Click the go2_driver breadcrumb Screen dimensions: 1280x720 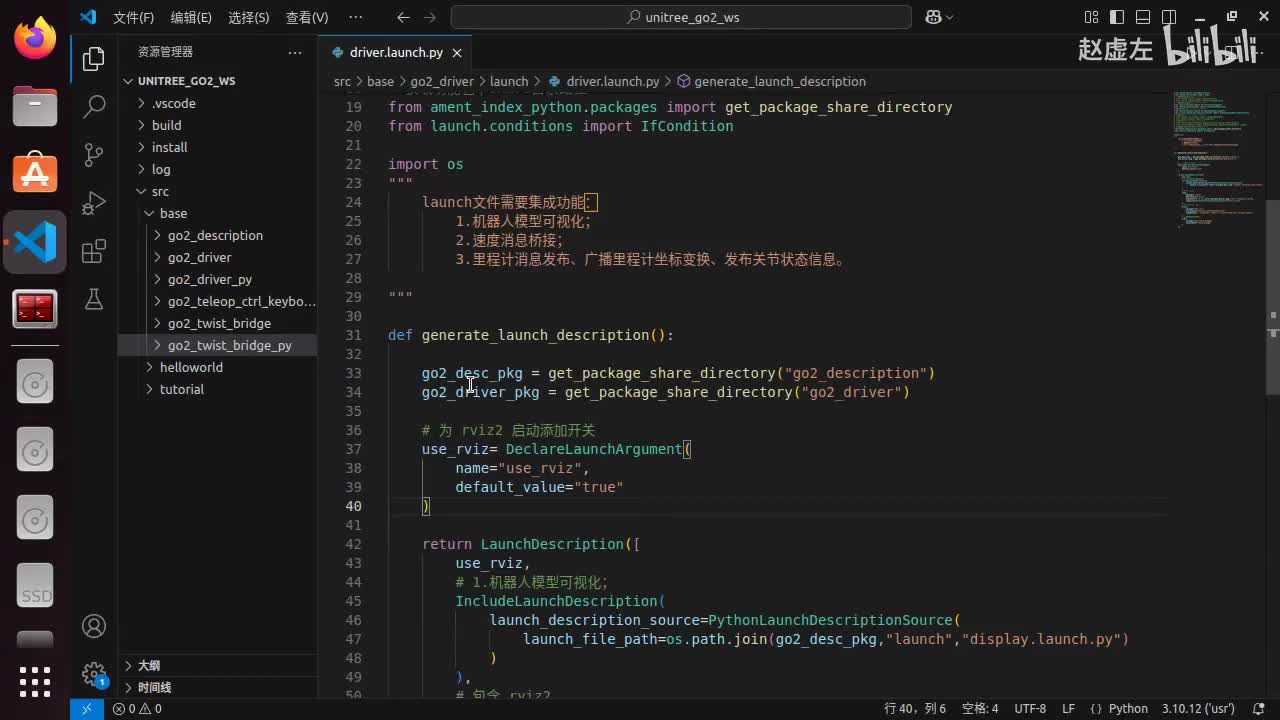coord(441,81)
